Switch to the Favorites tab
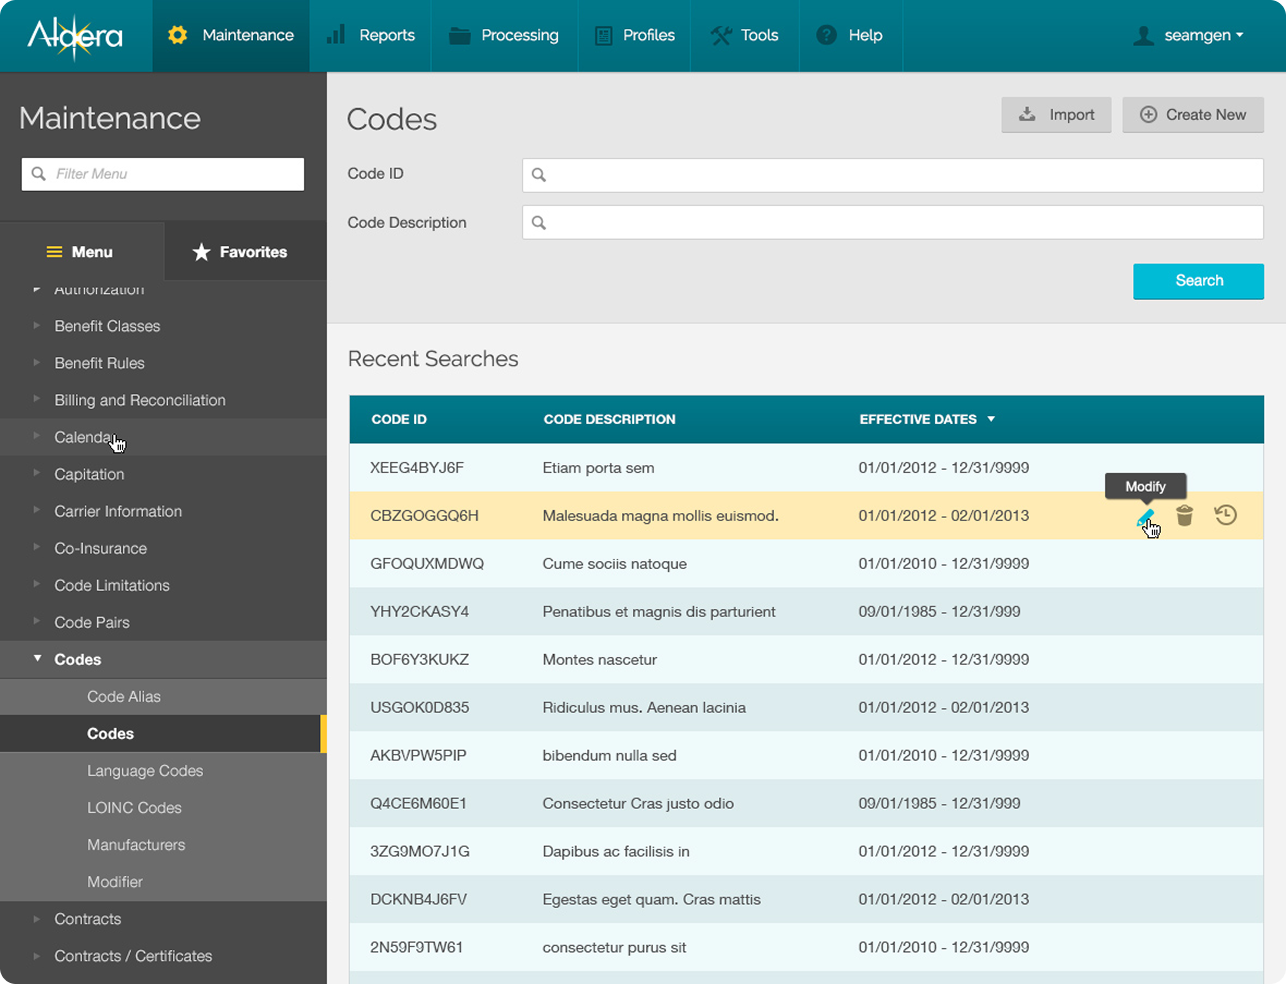The height and width of the screenshot is (984, 1286). click(x=245, y=252)
